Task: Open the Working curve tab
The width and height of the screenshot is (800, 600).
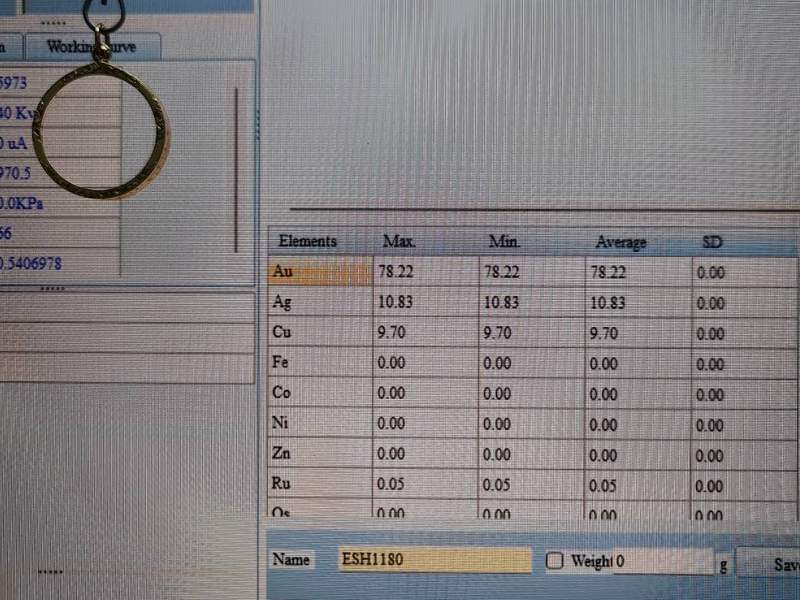Action: (92, 47)
